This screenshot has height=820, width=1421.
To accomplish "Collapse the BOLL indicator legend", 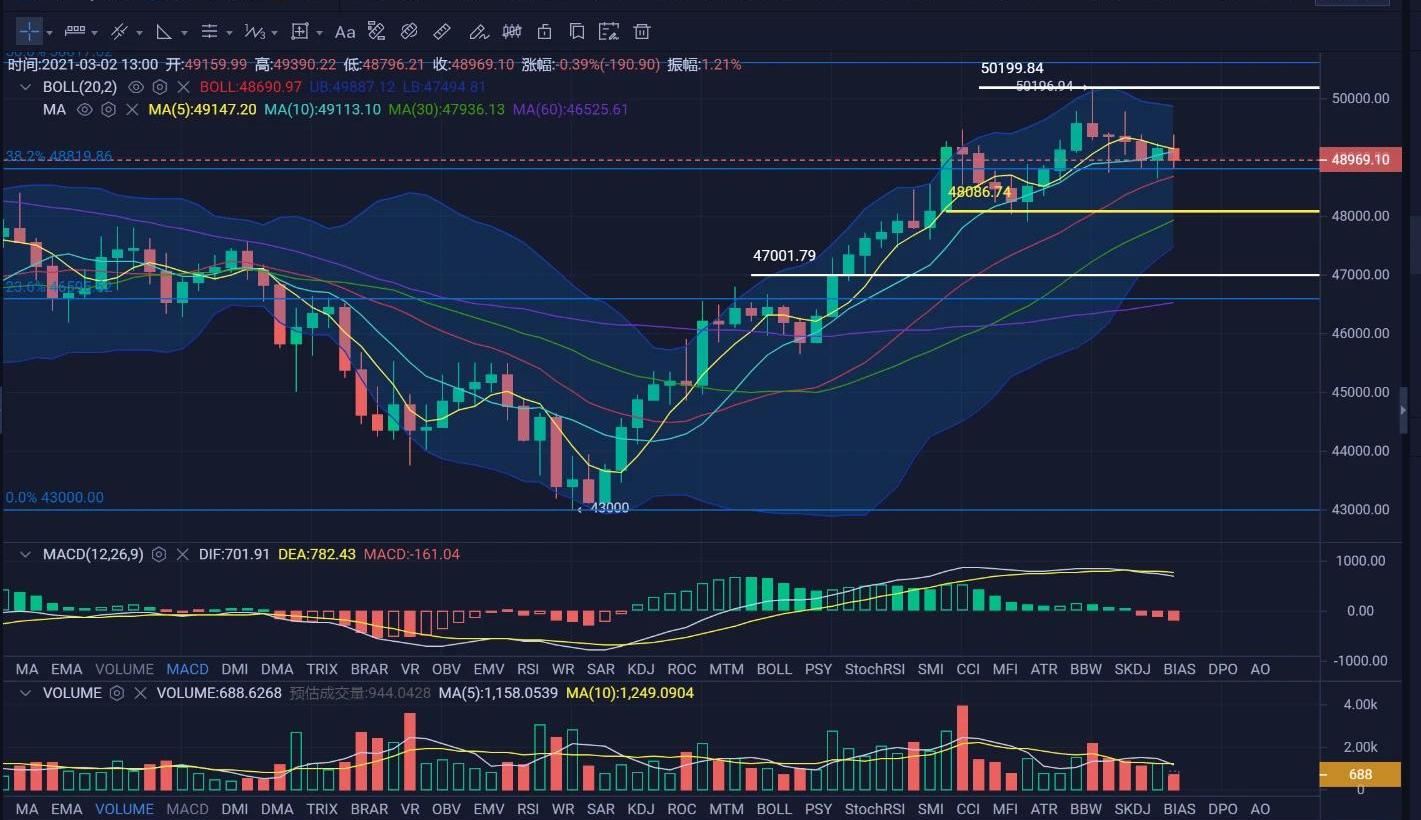I will pyautogui.click(x=26, y=87).
